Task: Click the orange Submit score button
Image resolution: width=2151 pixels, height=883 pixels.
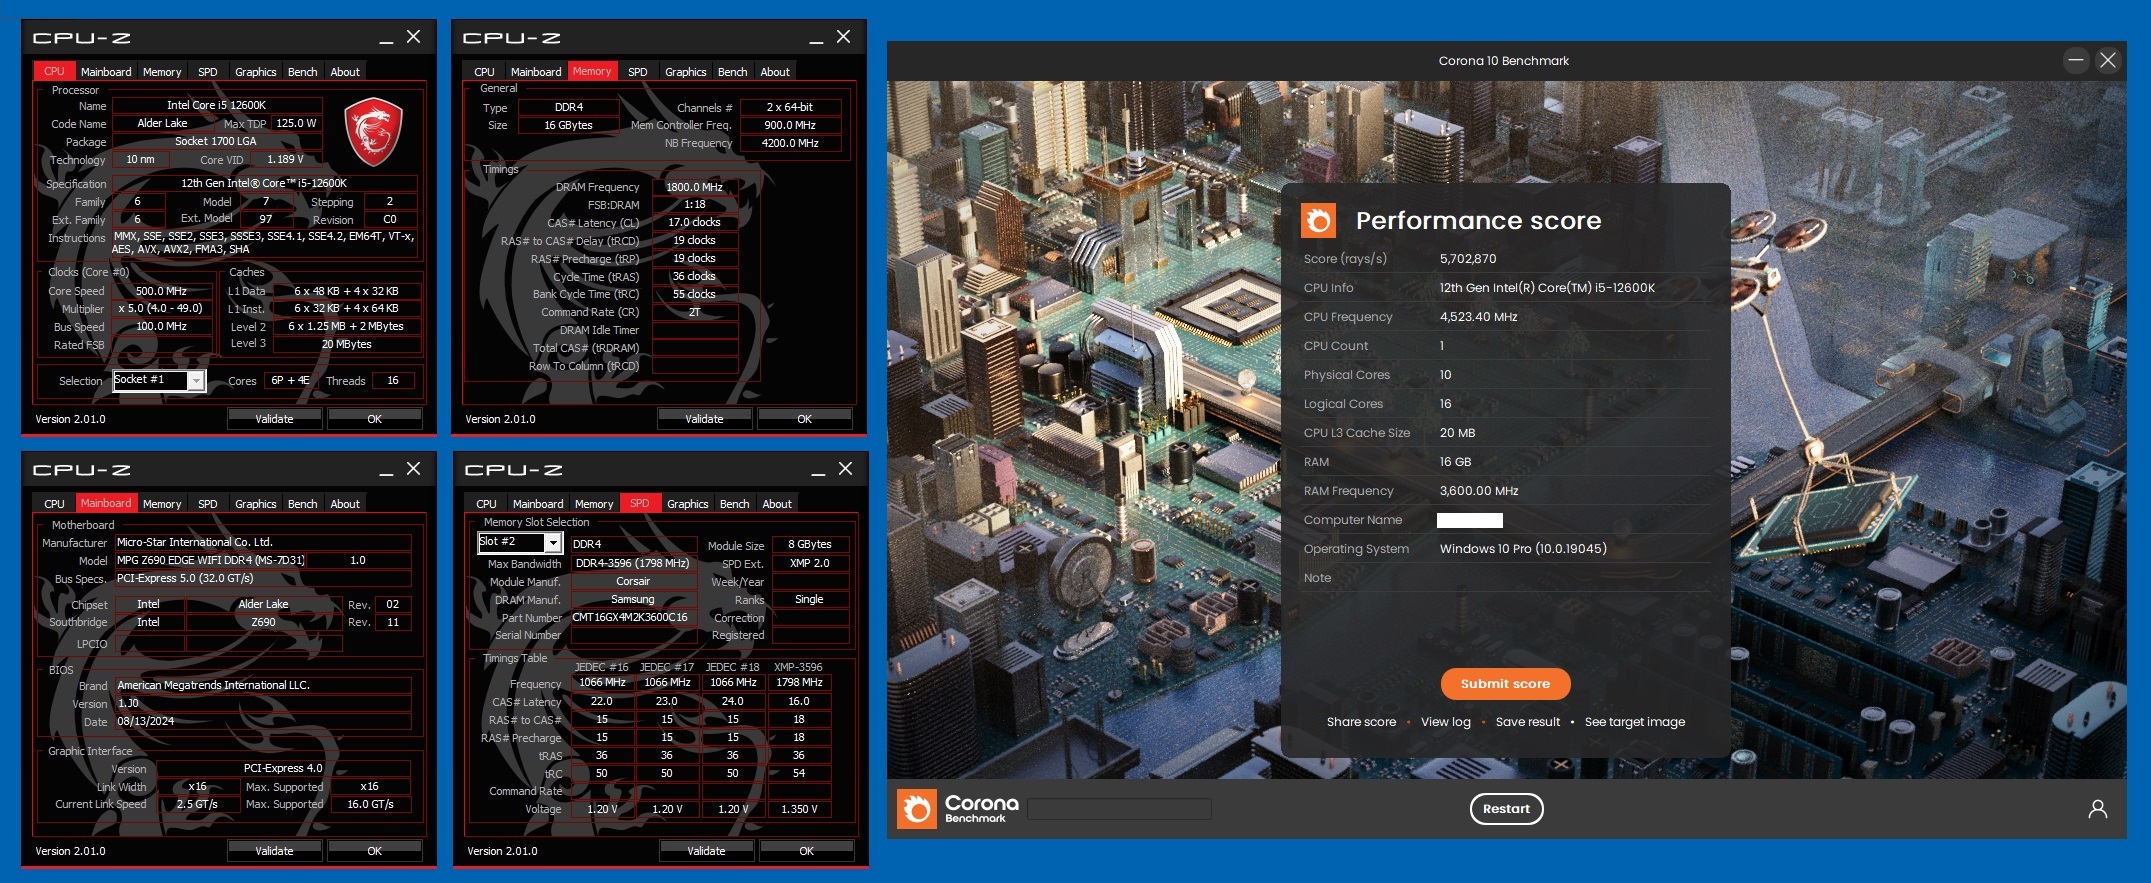Action: coord(1505,684)
